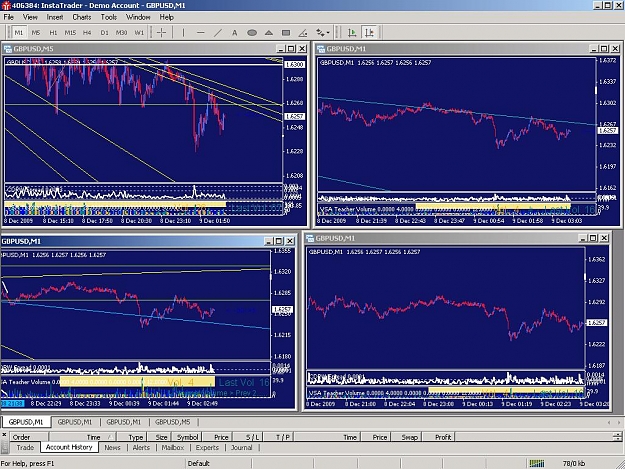This screenshot has height=469, width=625.
Task: Switch timeframe to W1
Action: (x=139, y=33)
